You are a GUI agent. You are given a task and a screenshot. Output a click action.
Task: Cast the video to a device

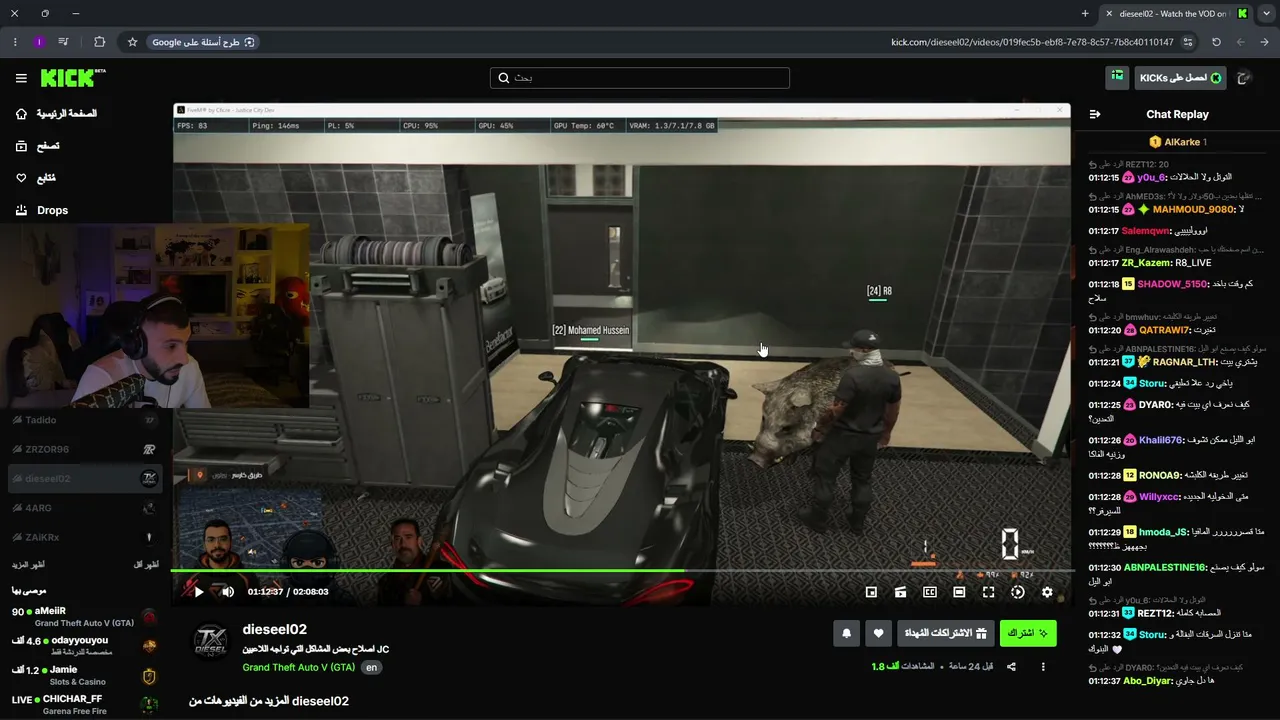[x=900, y=592]
